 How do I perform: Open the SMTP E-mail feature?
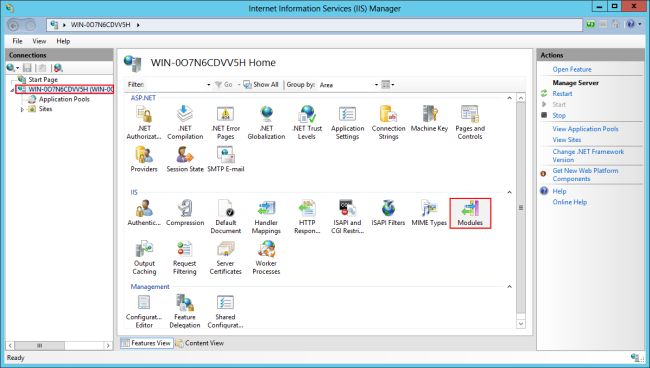click(226, 160)
